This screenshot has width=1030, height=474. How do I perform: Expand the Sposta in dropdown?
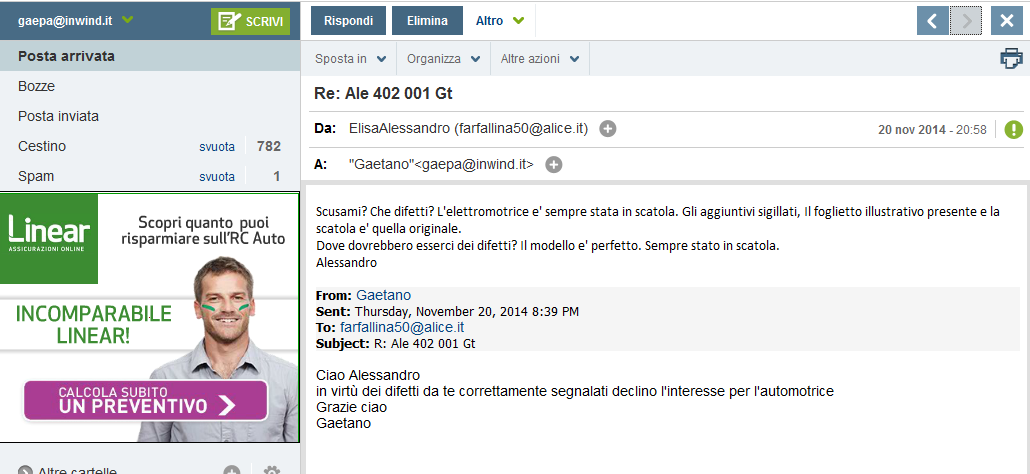coord(349,59)
